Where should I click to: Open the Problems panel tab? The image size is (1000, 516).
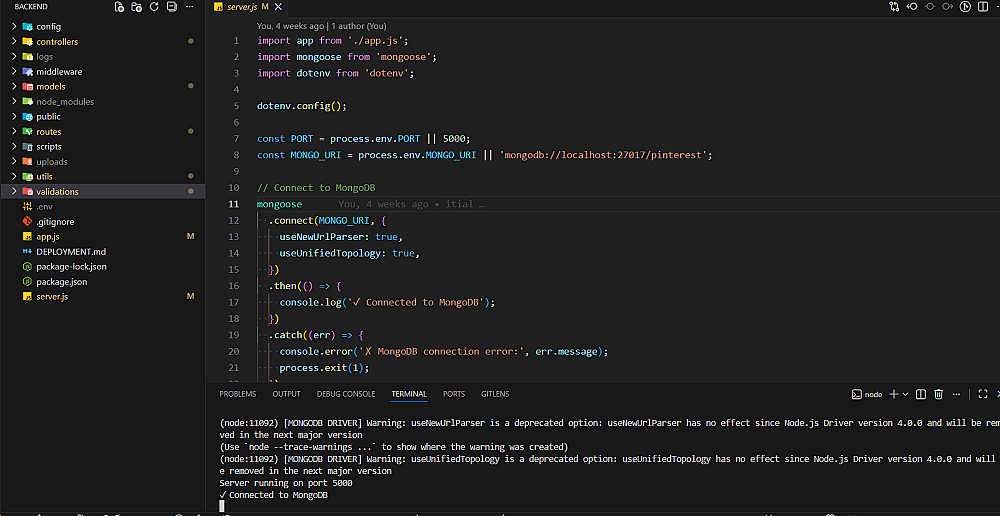click(x=238, y=394)
